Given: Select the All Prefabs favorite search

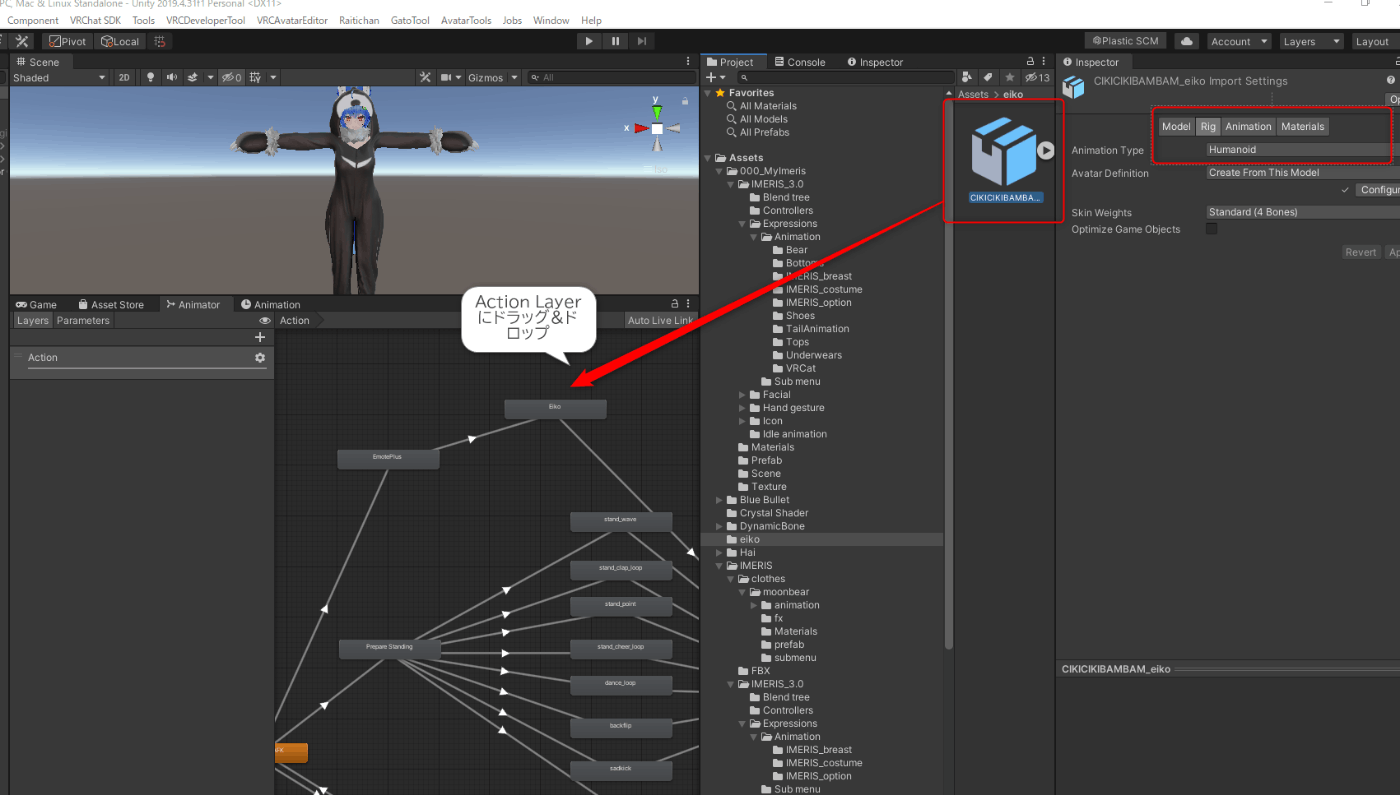Looking at the screenshot, I should click(764, 132).
